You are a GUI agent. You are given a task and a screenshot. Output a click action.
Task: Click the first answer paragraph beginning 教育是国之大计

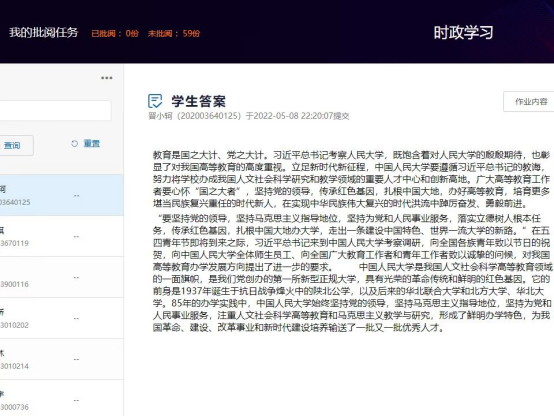352,179
